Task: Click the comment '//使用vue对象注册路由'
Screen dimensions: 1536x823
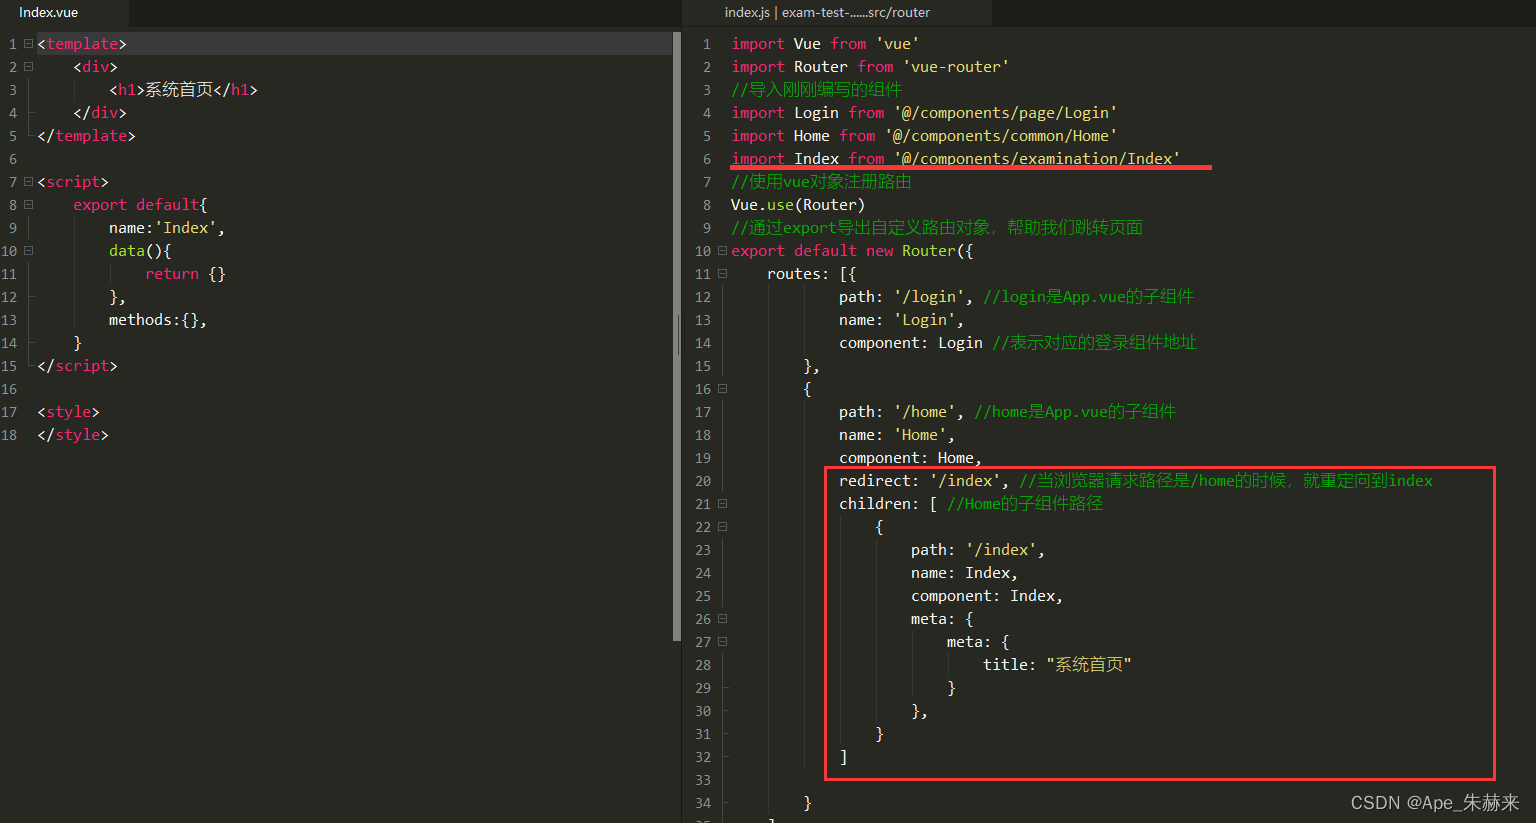Action: click(x=821, y=182)
